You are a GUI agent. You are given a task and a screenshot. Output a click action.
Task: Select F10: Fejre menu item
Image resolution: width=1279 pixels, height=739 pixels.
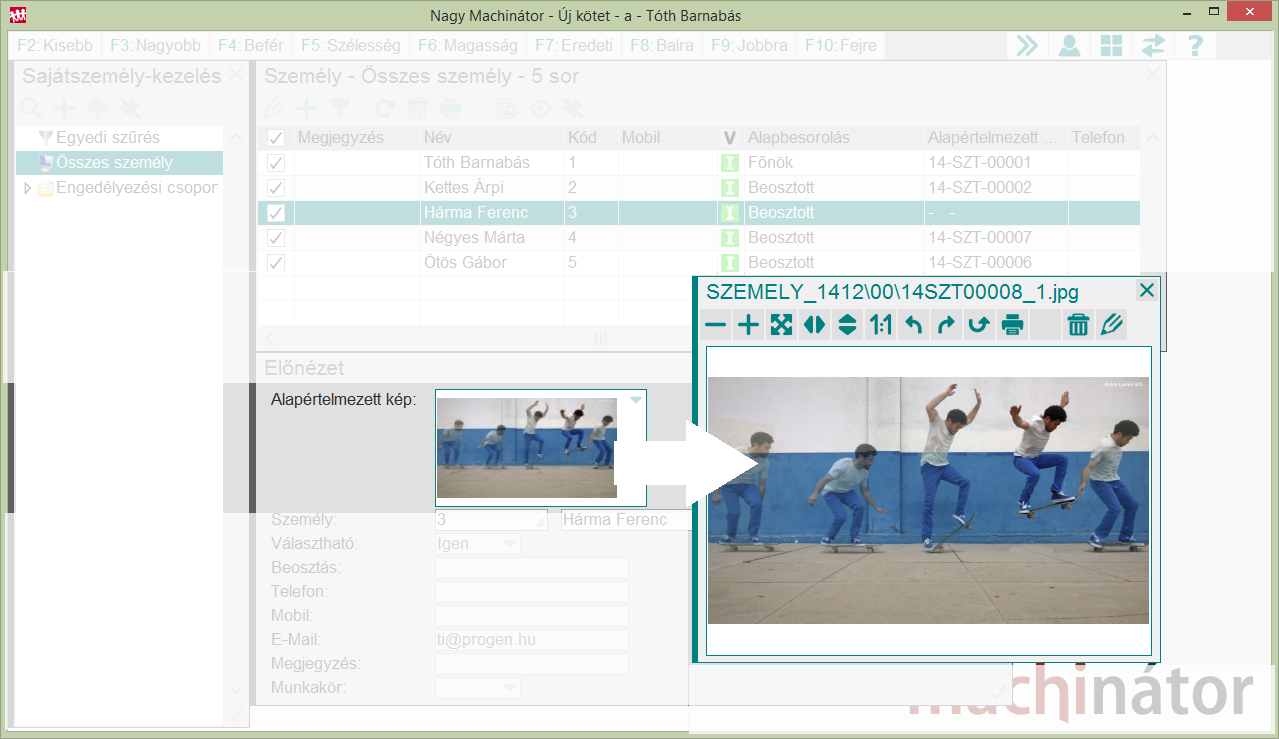pyautogui.click(x=840, y=45)
